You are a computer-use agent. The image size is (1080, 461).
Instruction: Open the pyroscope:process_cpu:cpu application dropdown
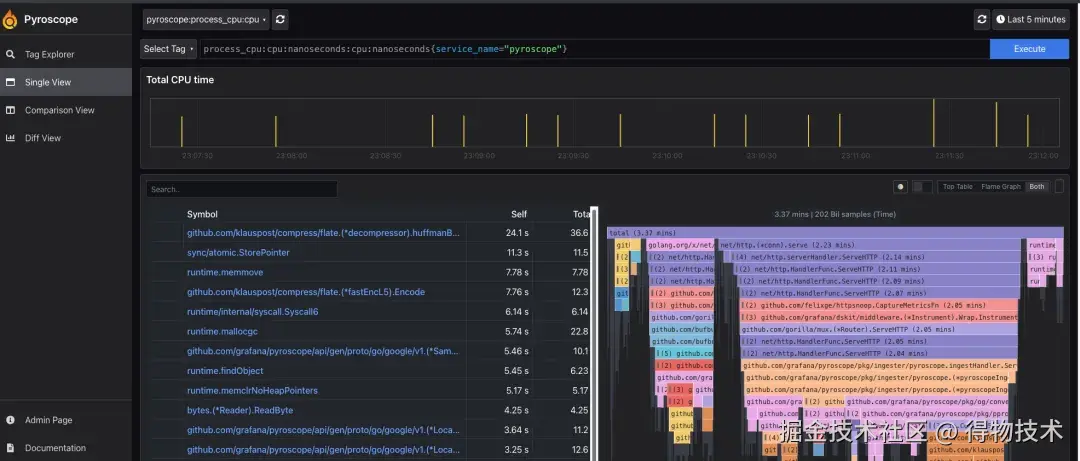coord(206,19)
